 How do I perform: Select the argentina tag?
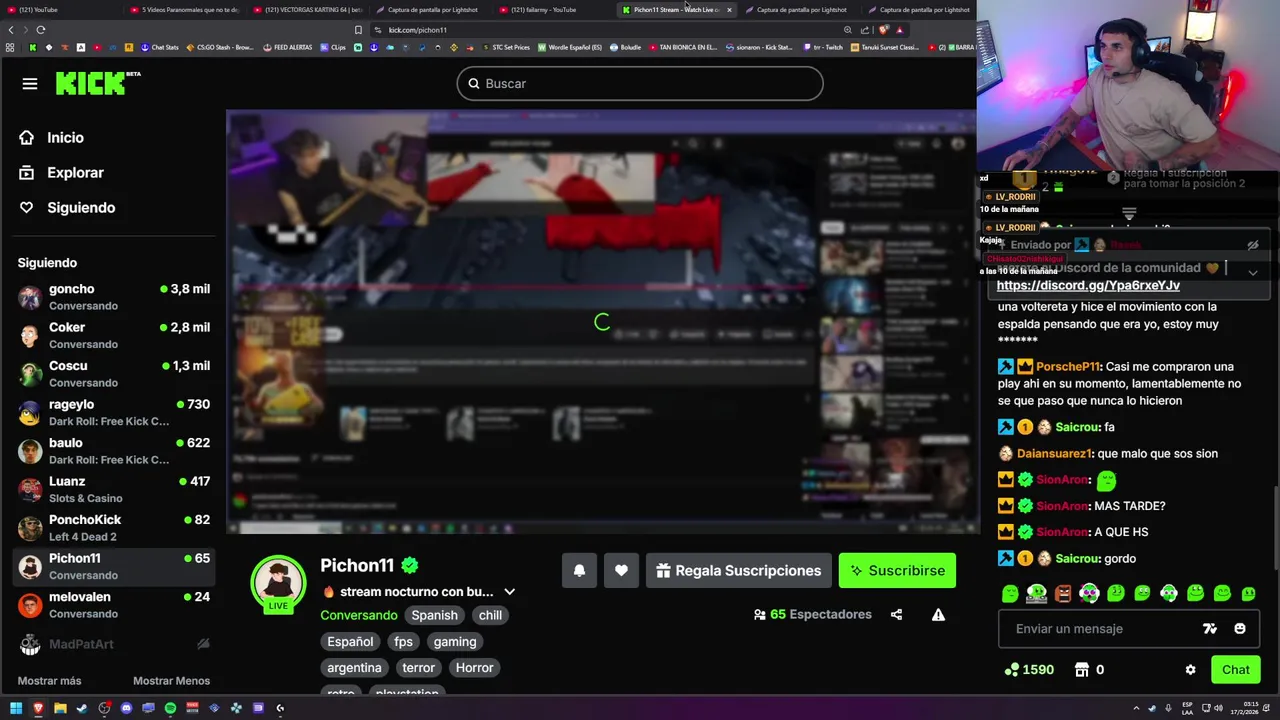[x=354, y=668]
